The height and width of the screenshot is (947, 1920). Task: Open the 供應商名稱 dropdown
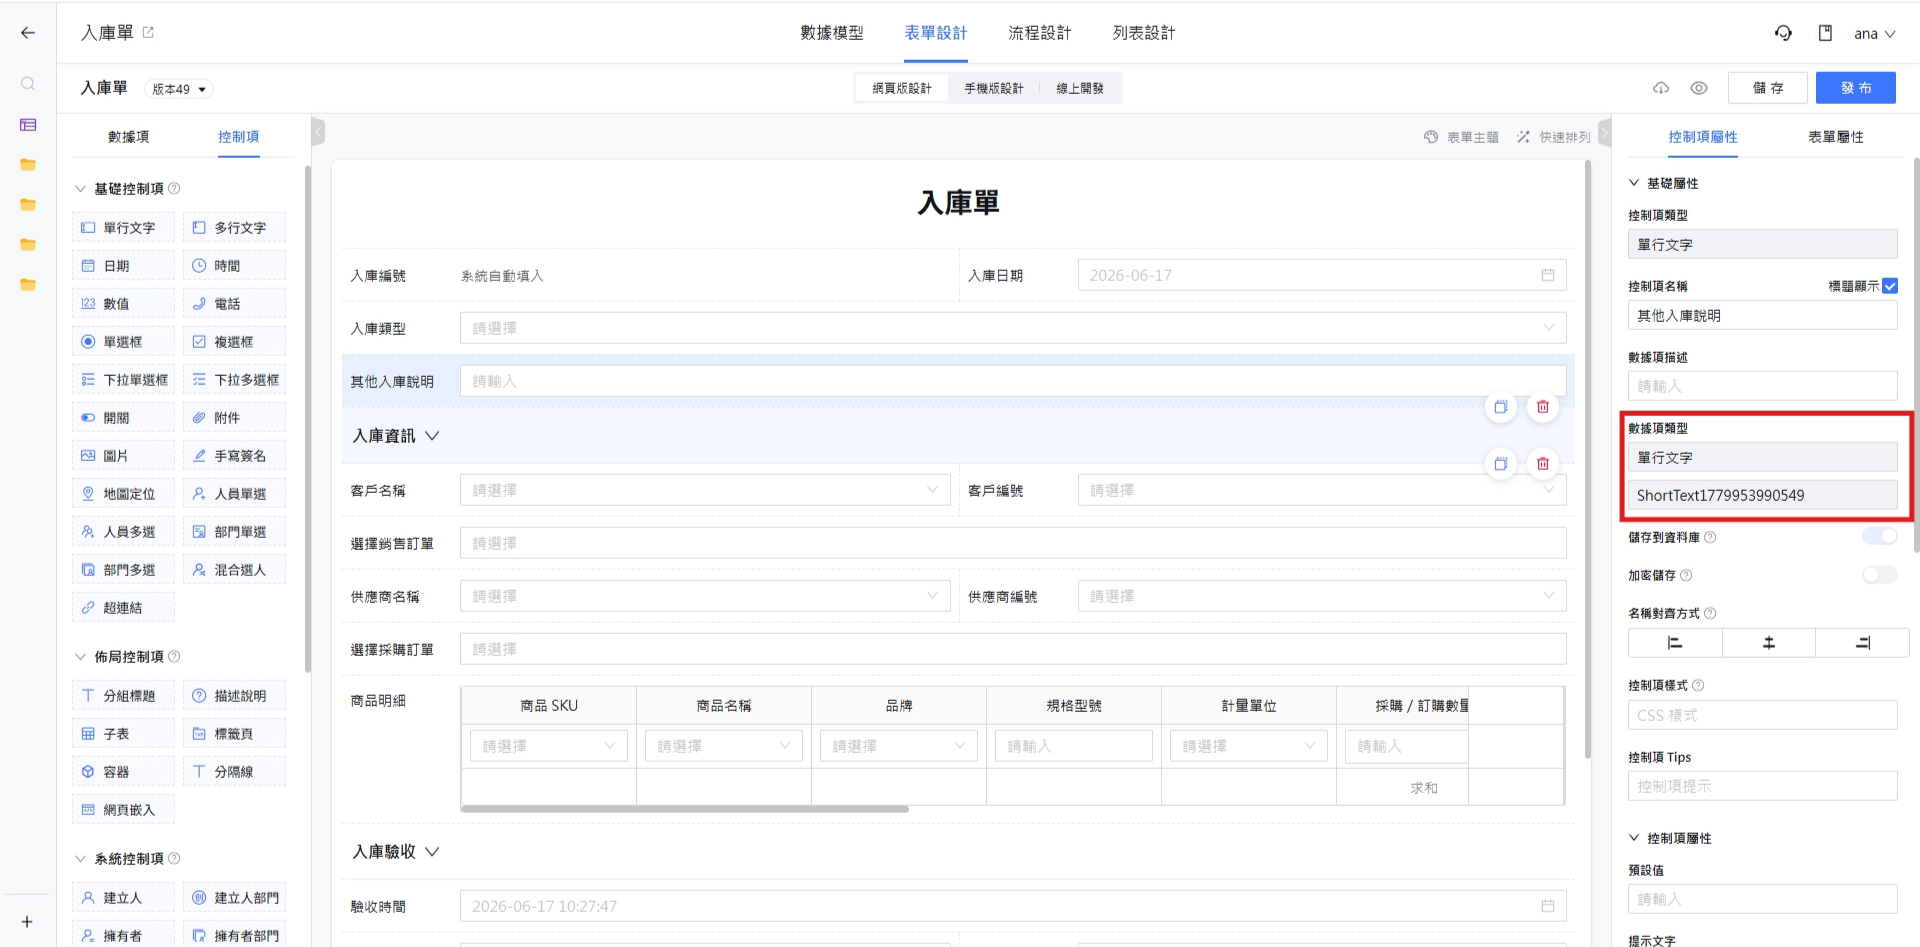705,596
